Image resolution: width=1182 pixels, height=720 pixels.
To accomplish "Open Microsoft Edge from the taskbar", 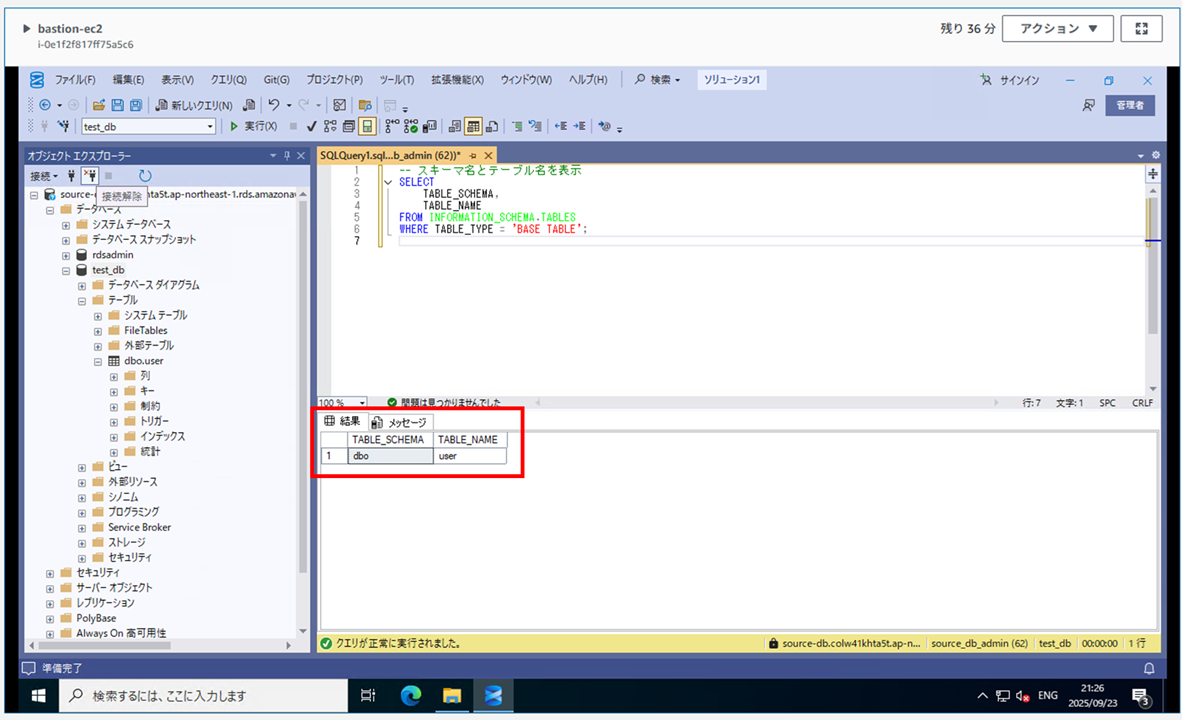I will [411, 695].
